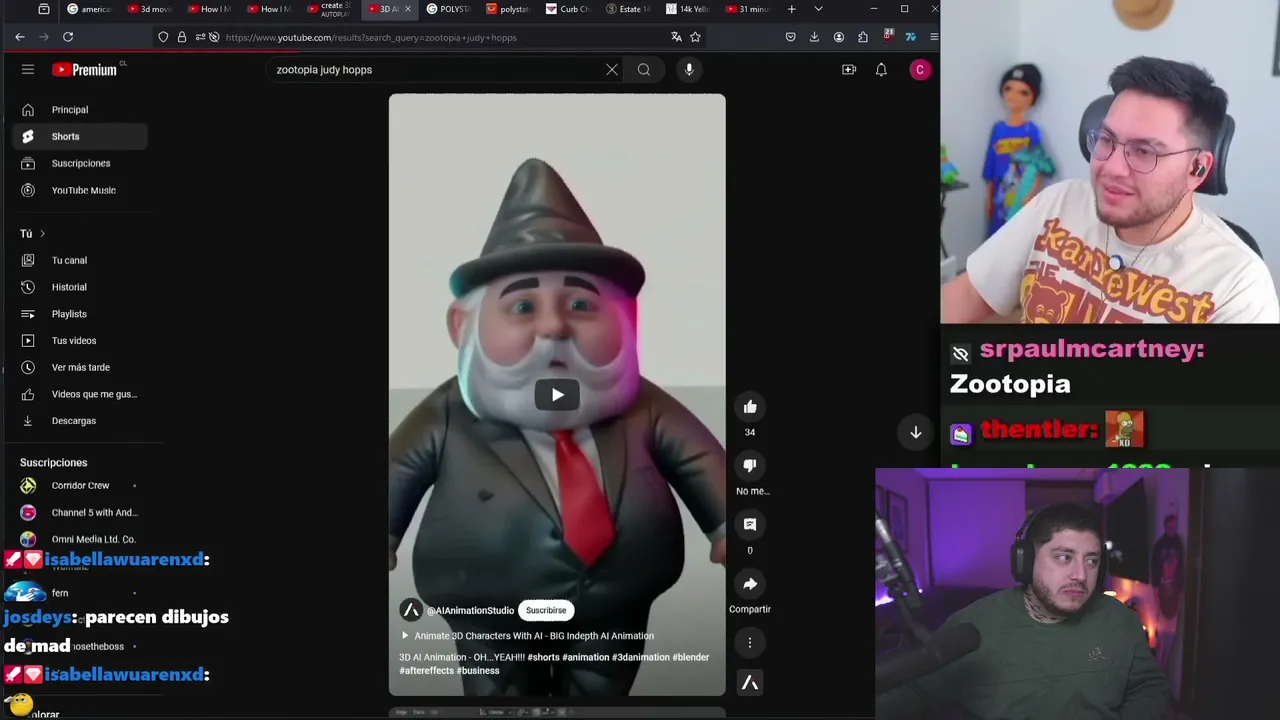Switch to the Curb Ch browser tab
The width and height of the screenshot is (1280, 720).
(568, 9)
